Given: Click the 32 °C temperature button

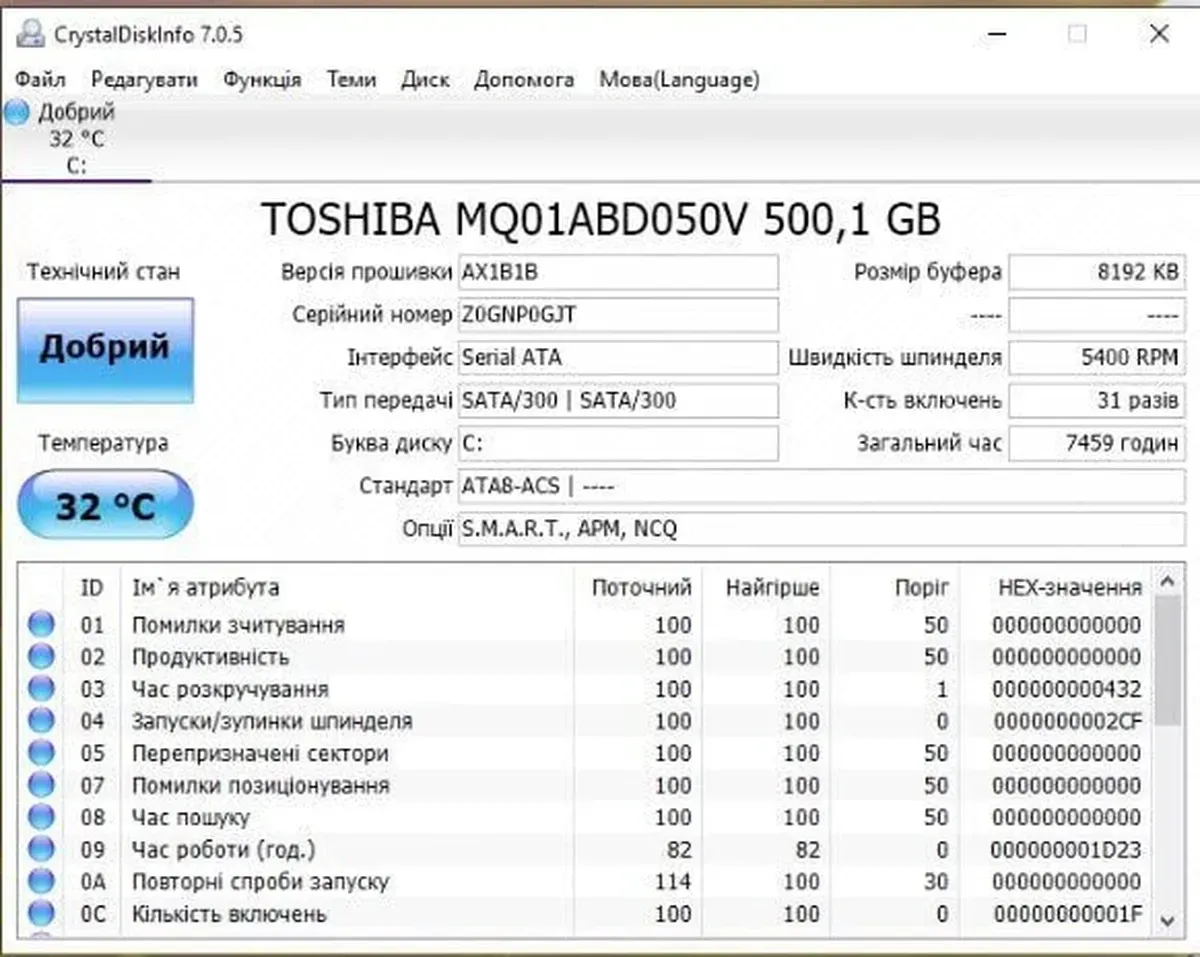Looking at the screenshot, I should [x=105, y=506].
